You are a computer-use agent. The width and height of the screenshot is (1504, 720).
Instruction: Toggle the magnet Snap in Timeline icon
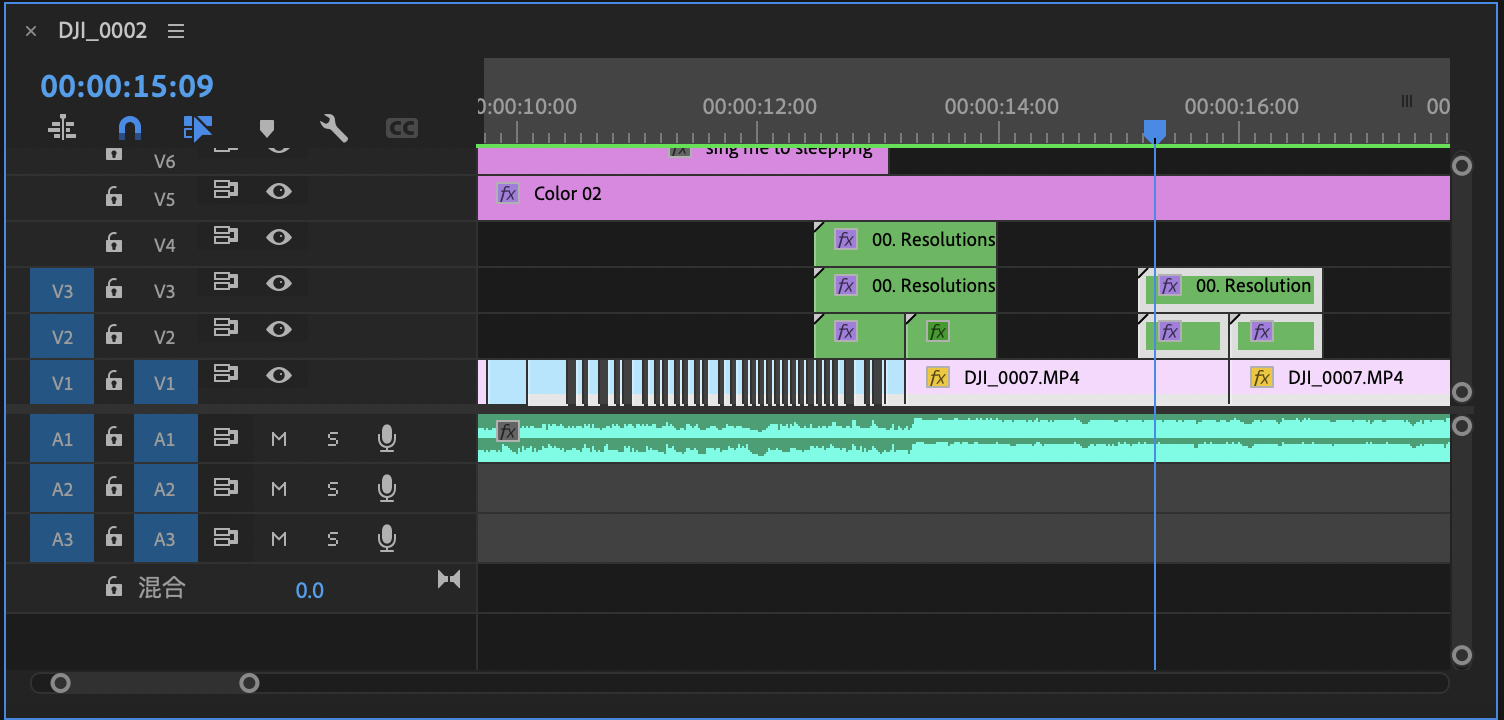[130, 128]
